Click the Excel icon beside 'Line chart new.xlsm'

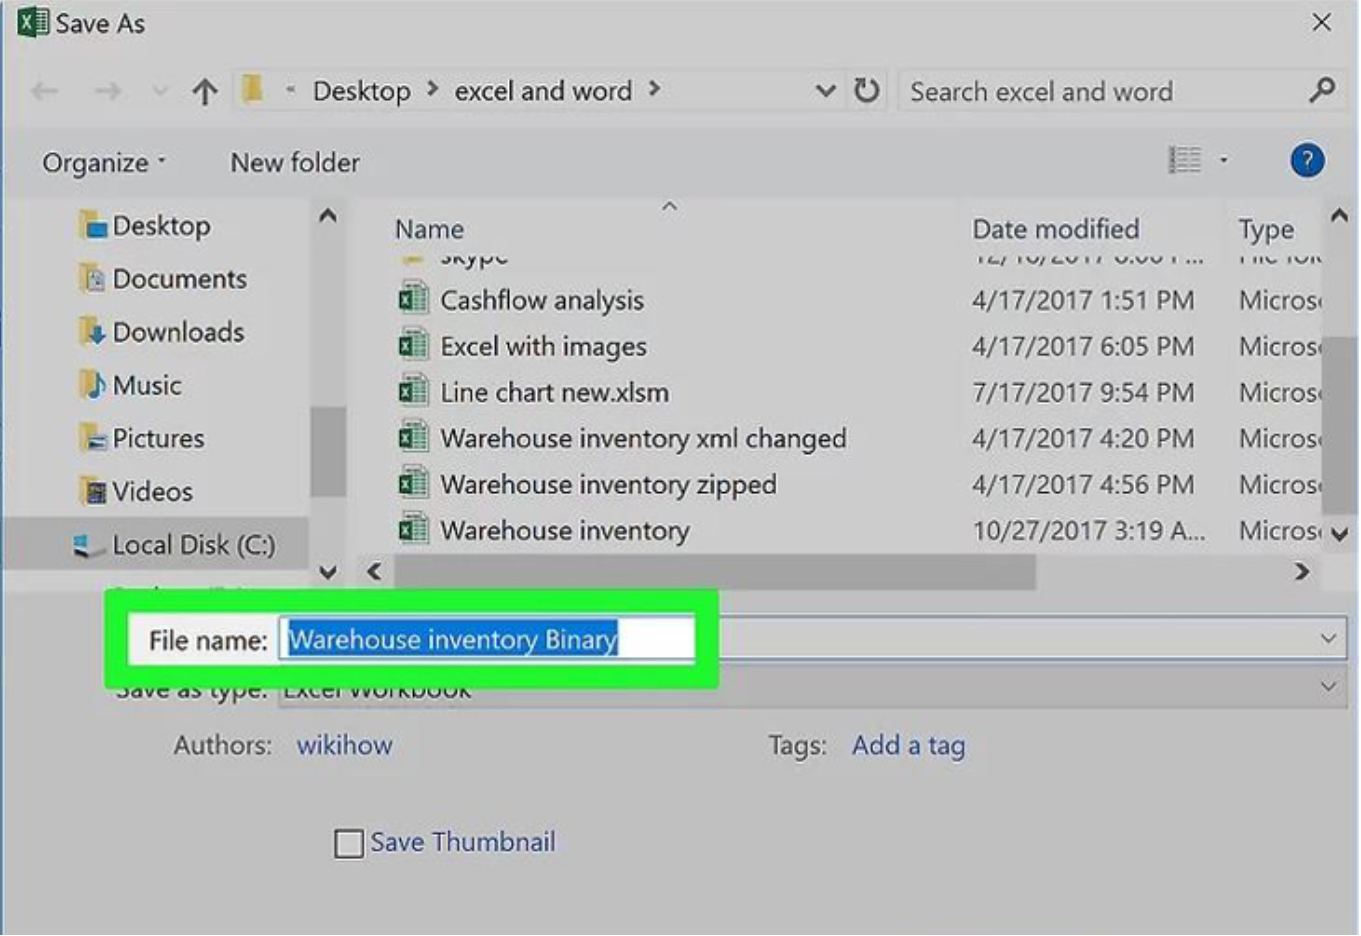(413, 391)
